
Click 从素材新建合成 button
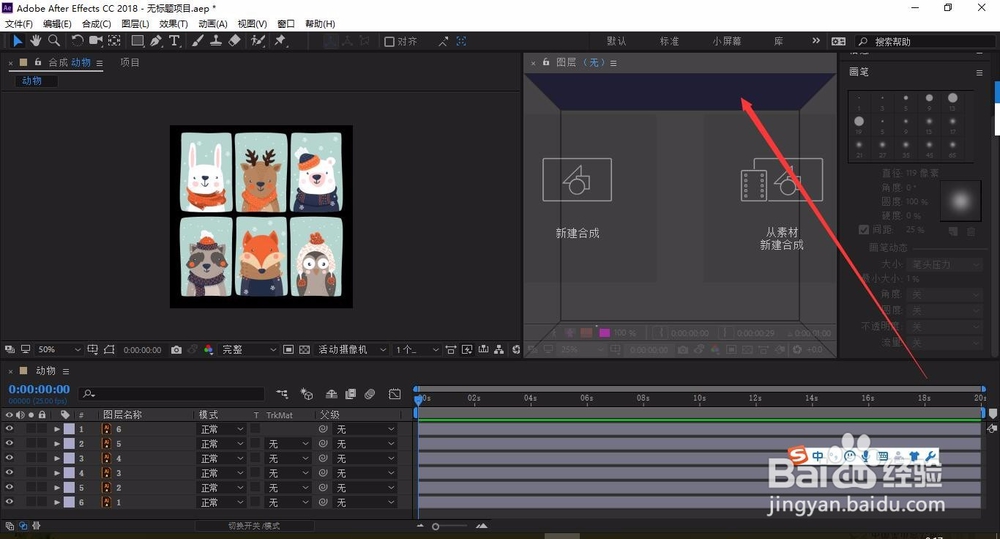(782, 204)
